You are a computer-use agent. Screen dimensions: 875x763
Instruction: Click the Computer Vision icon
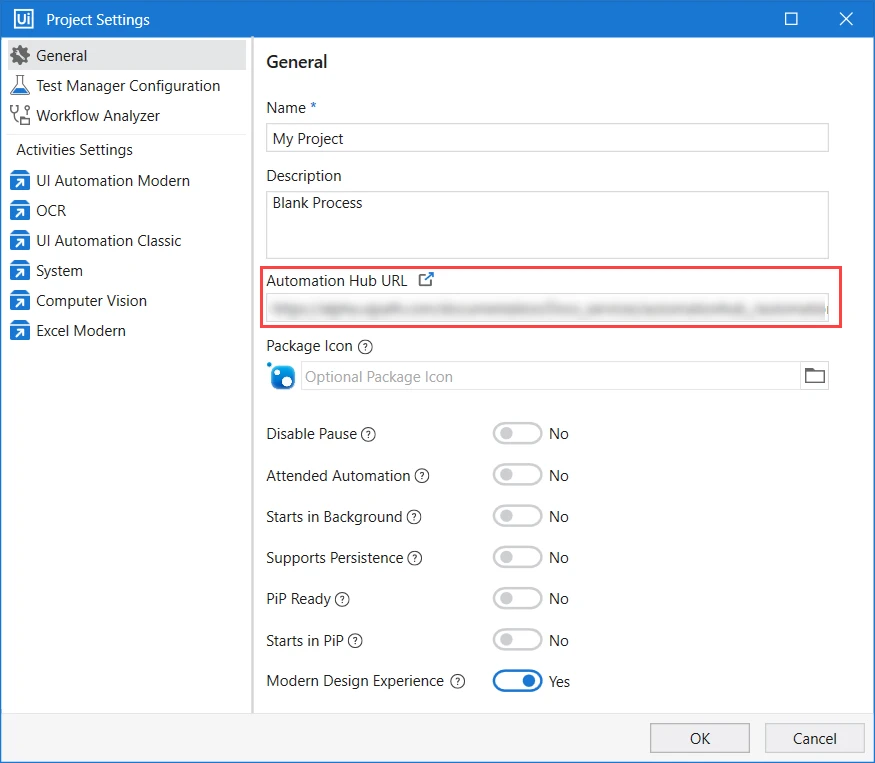pyautogui.click(x=20, y=301)
